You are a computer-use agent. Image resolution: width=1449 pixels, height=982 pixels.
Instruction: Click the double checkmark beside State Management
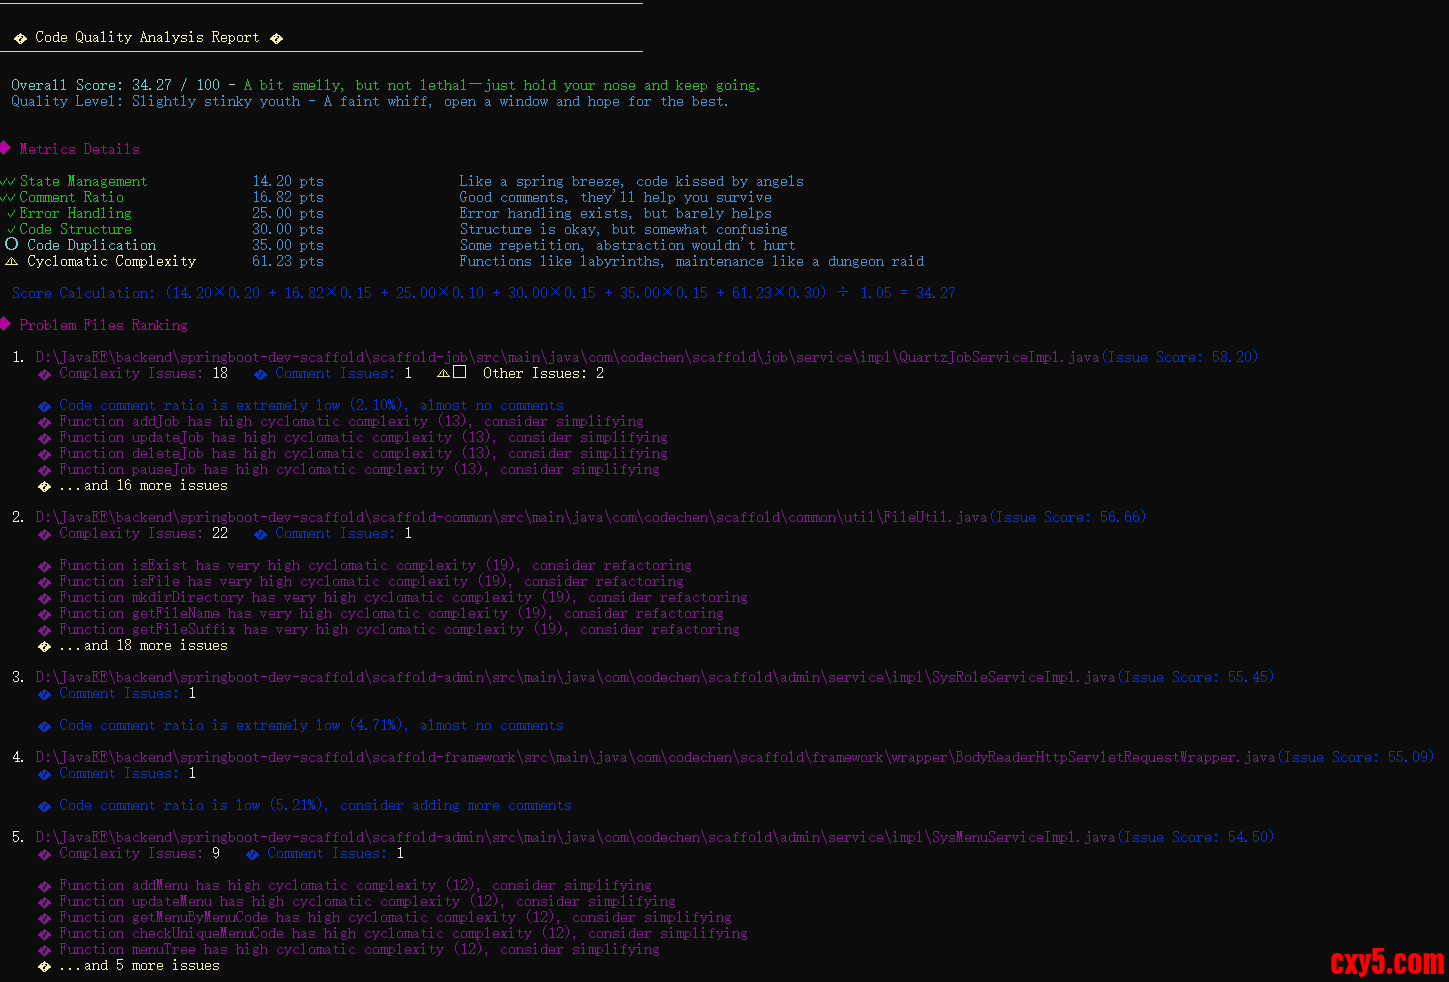8,182
